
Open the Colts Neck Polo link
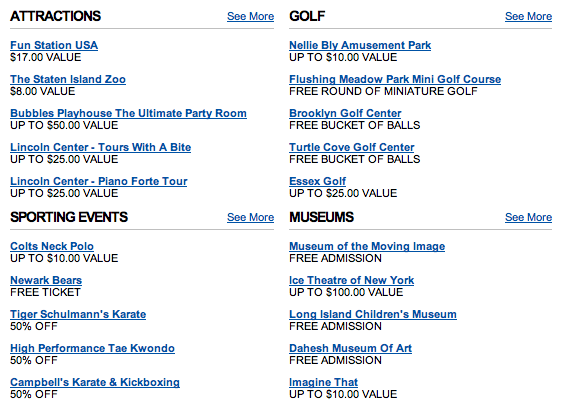(52, 246)
